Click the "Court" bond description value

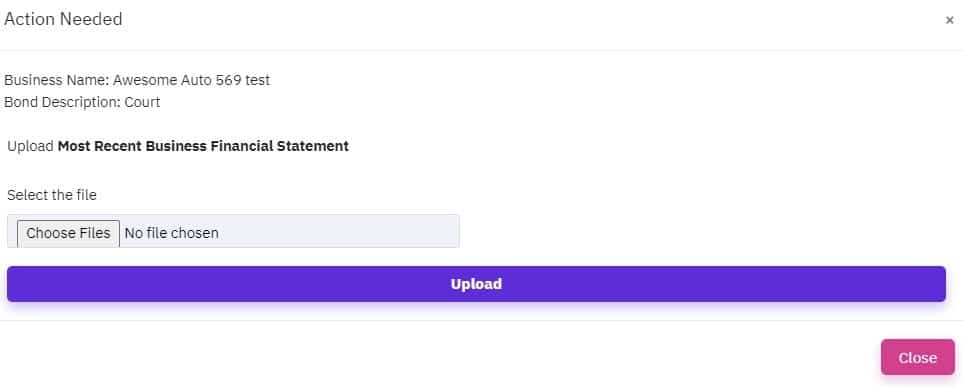click(142, 102)
